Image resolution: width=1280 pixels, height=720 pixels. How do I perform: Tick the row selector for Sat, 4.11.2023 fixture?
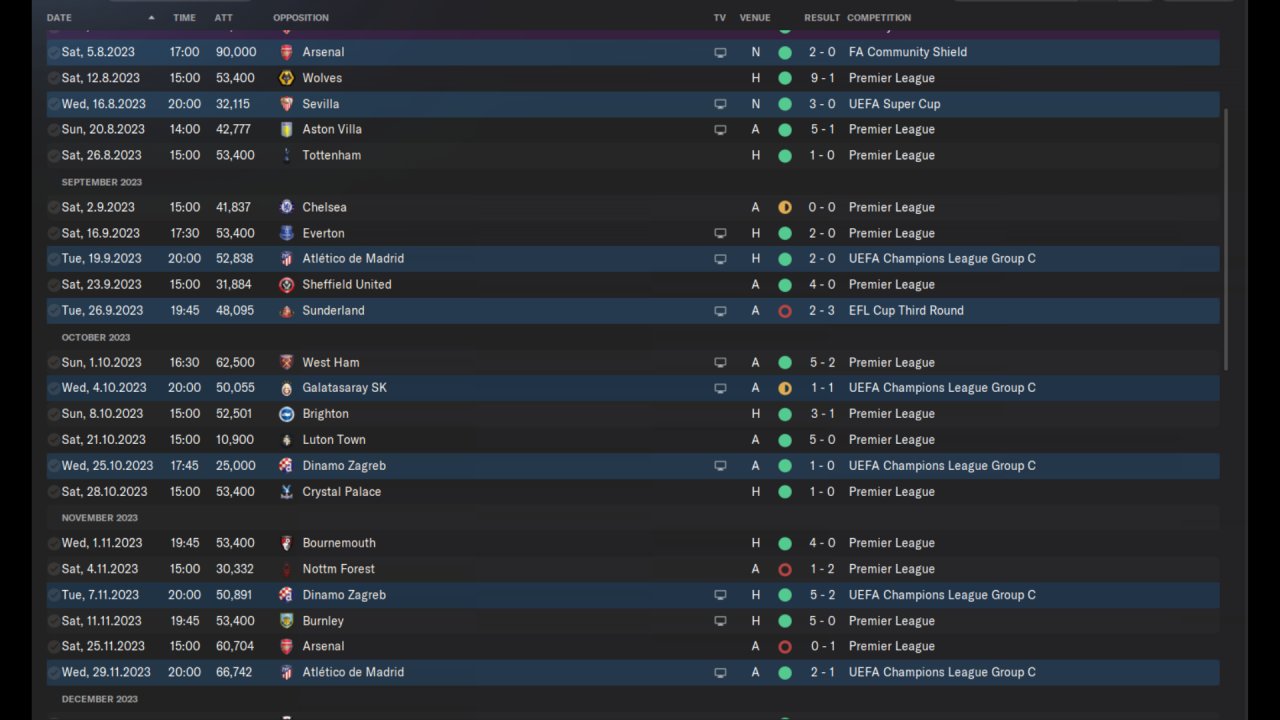click(x=53, y=569)
